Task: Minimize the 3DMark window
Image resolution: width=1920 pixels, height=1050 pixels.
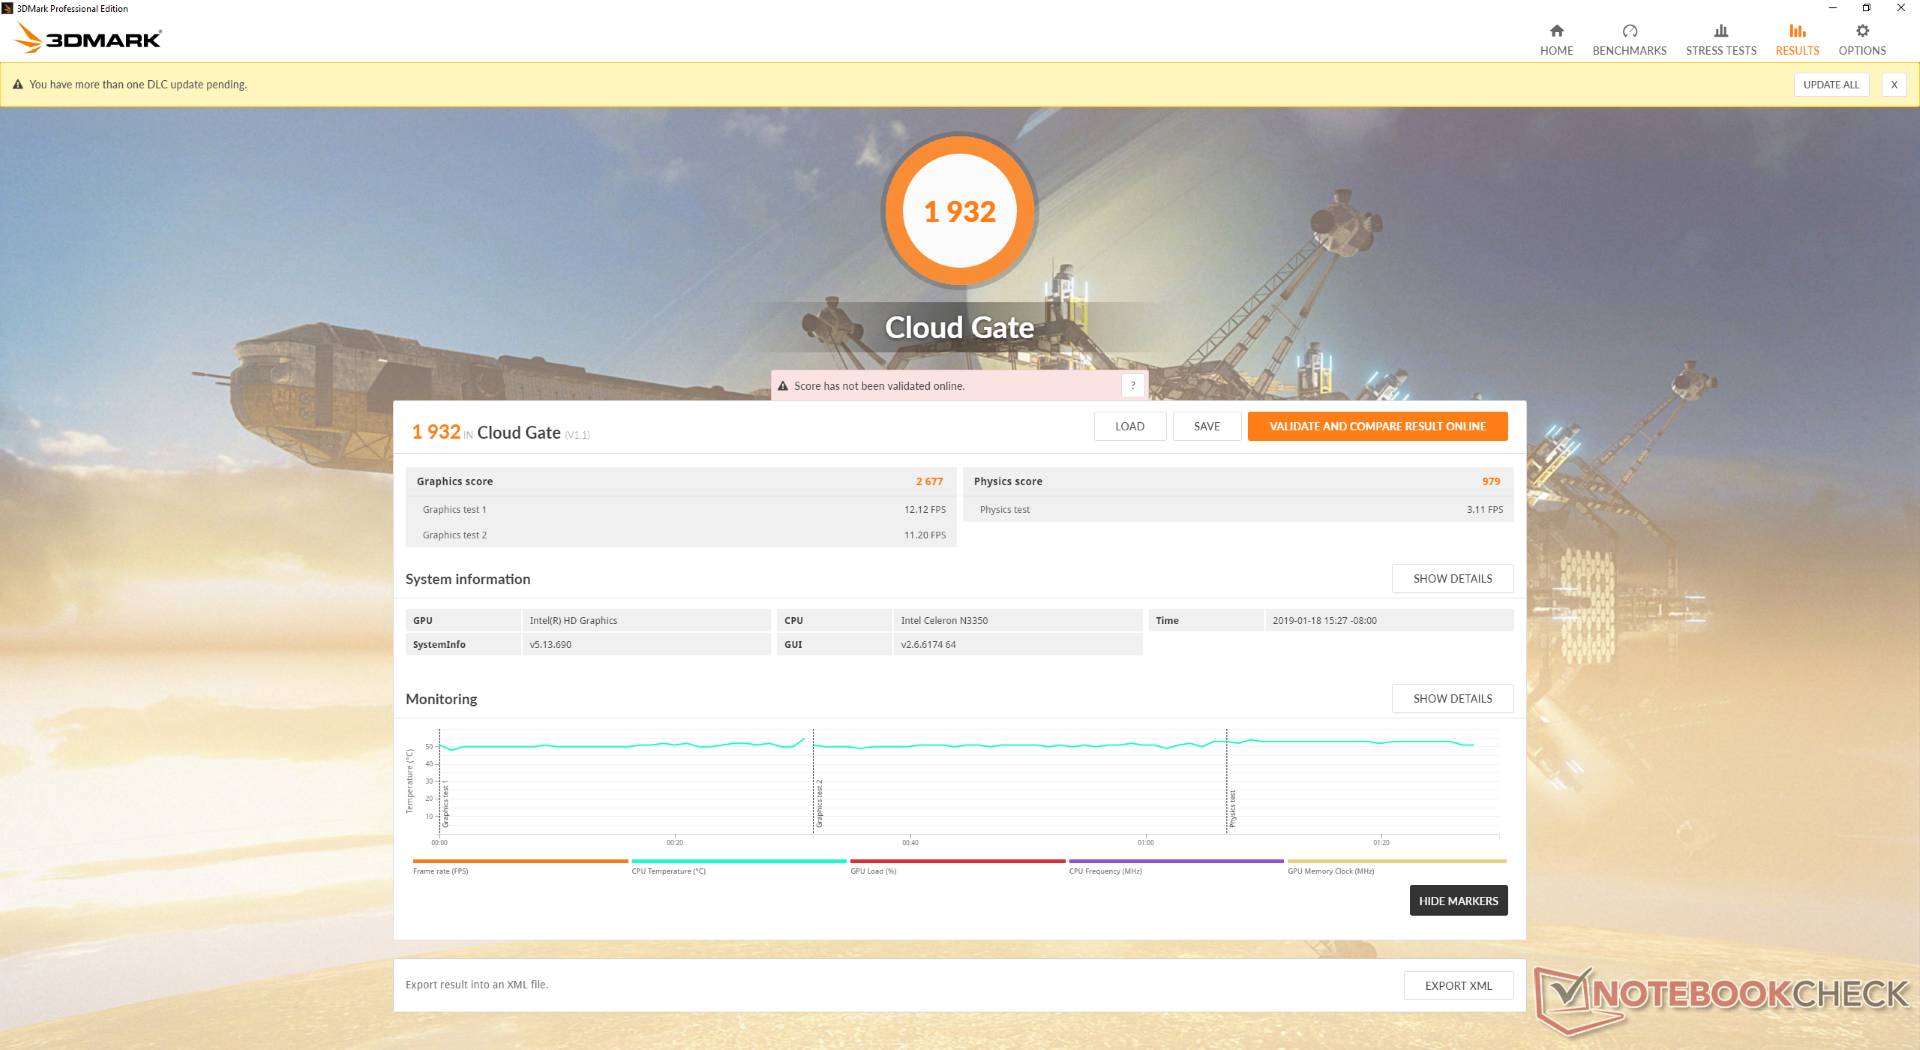Action: [1832, 8]
